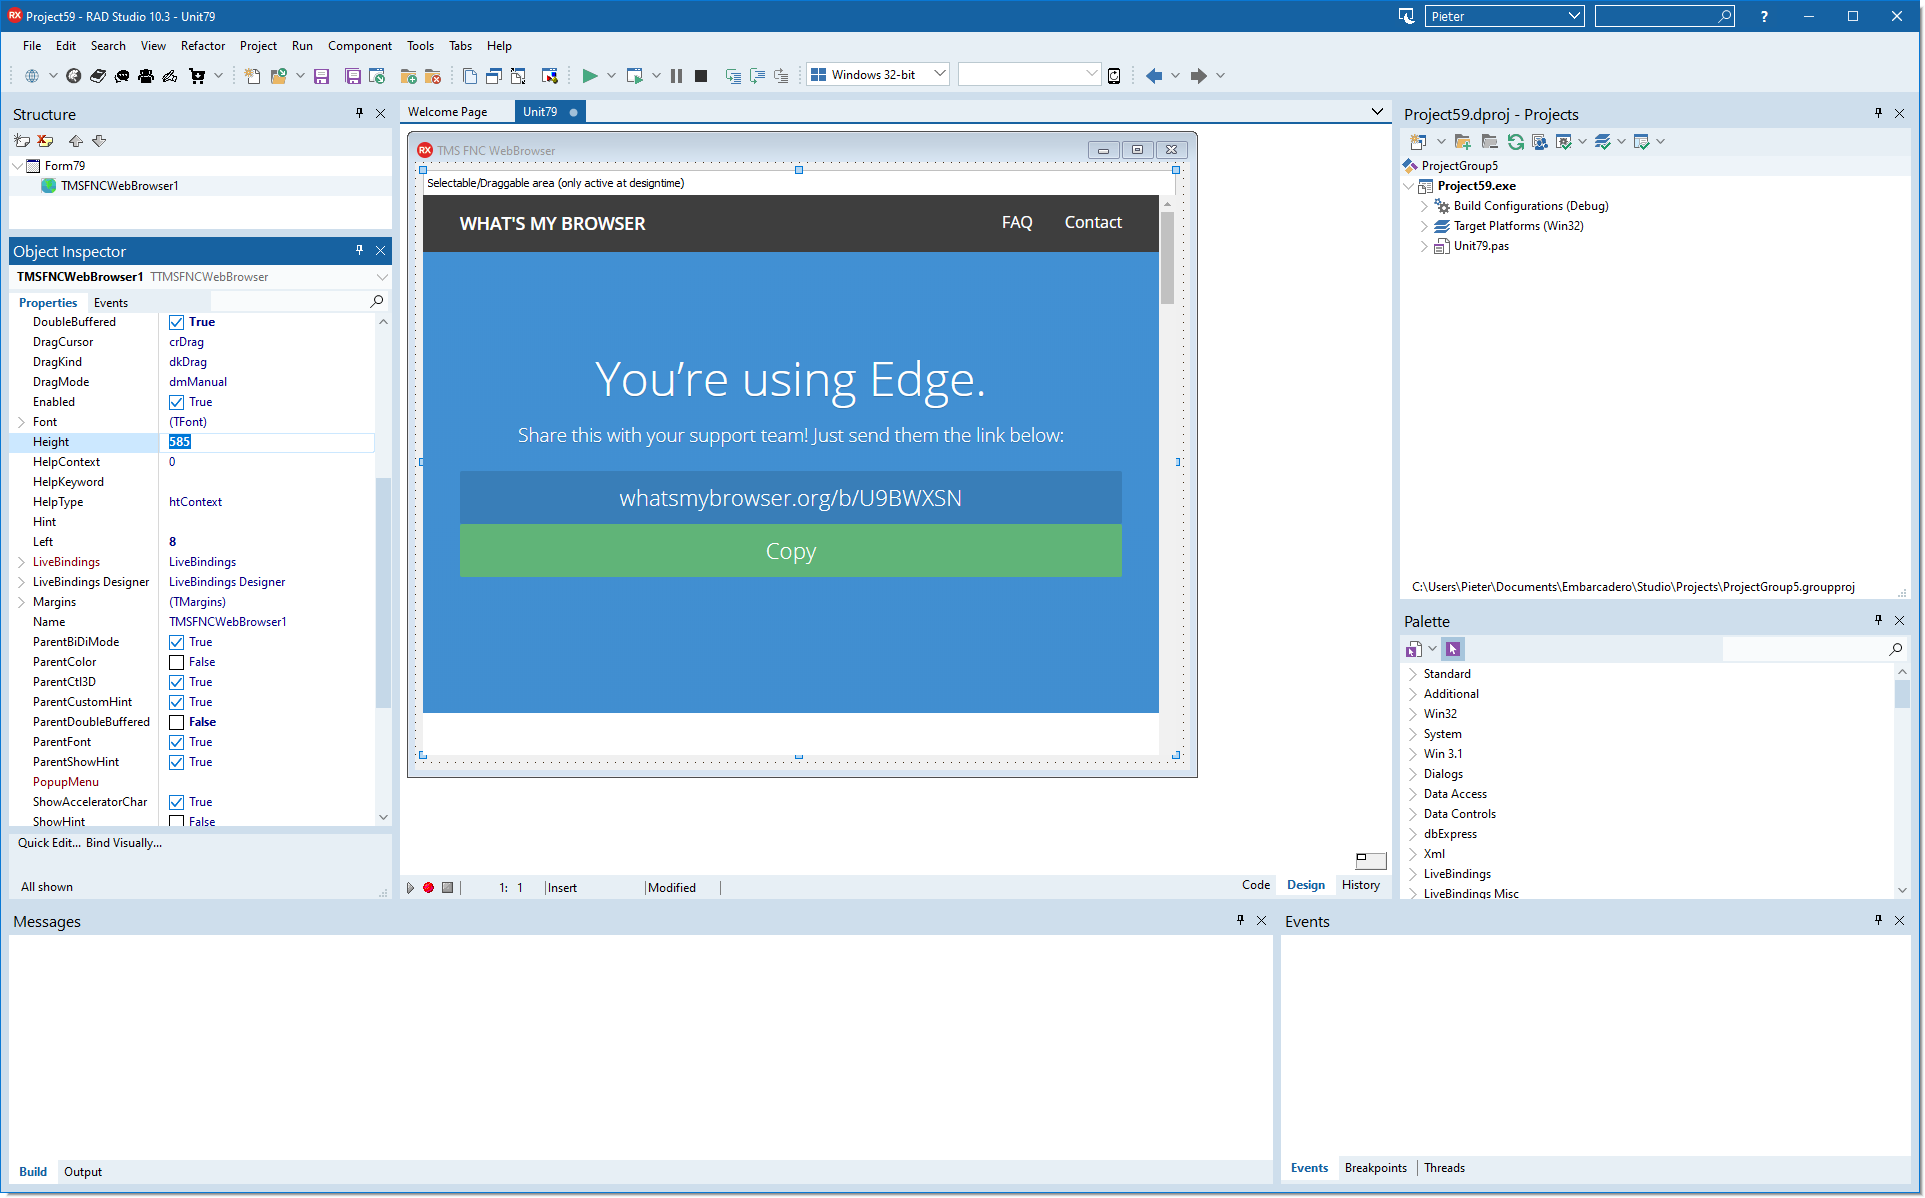Click the Program Reset stop icon

point(701,75)
